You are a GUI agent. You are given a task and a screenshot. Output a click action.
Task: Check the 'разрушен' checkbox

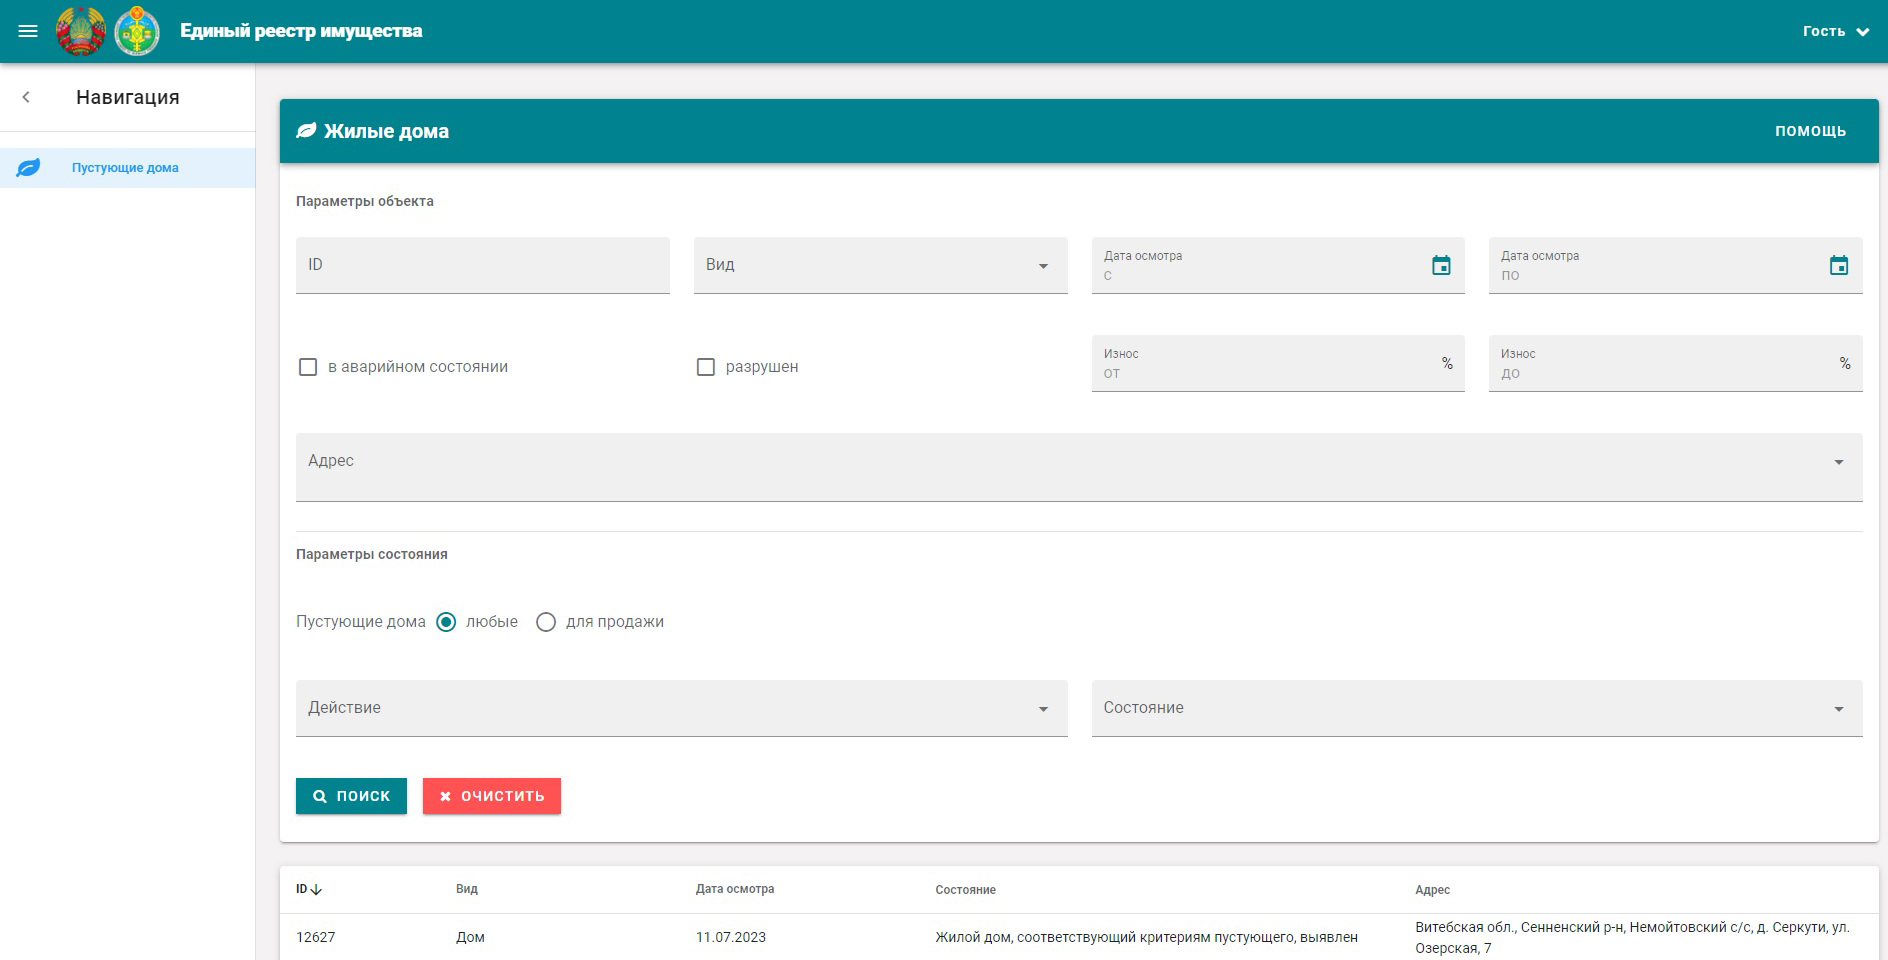pos(706,367)
